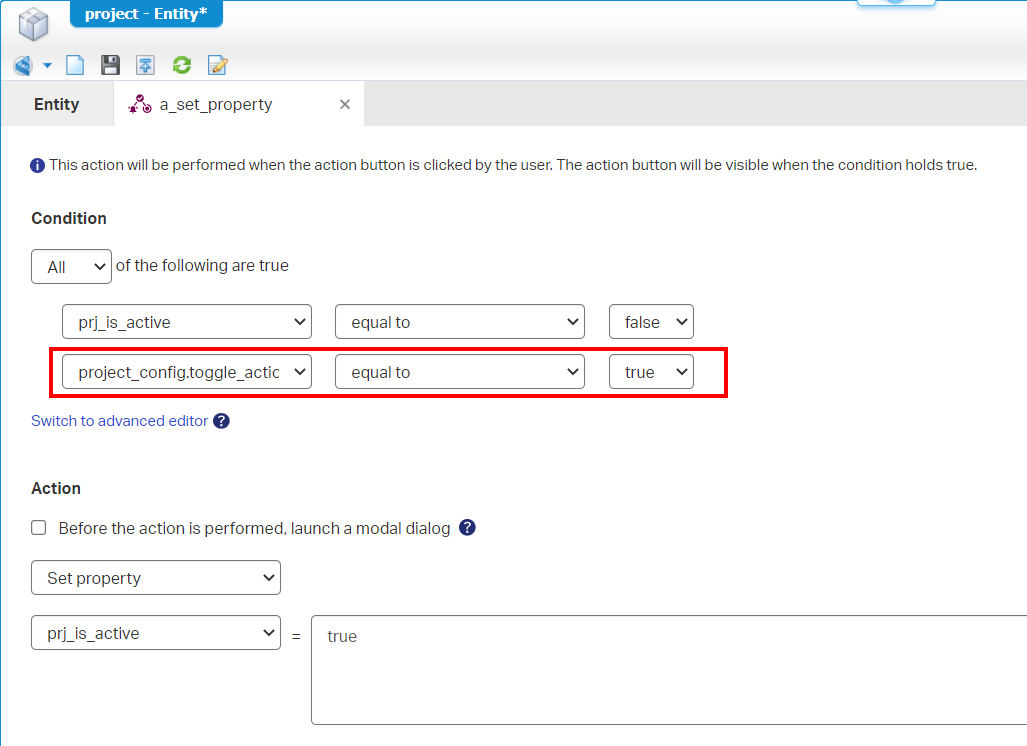Switch to the Entity tab

point(56,104)
